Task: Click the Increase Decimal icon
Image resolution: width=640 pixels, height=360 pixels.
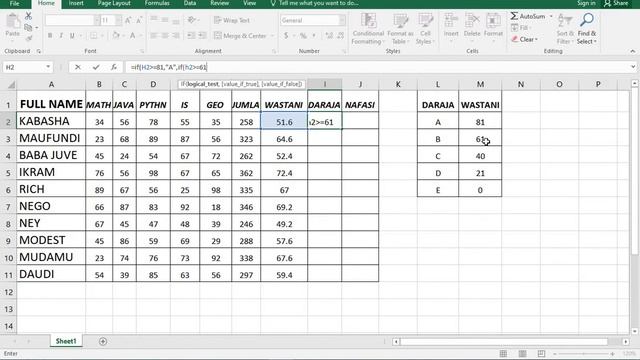Action: pos(329,36)
